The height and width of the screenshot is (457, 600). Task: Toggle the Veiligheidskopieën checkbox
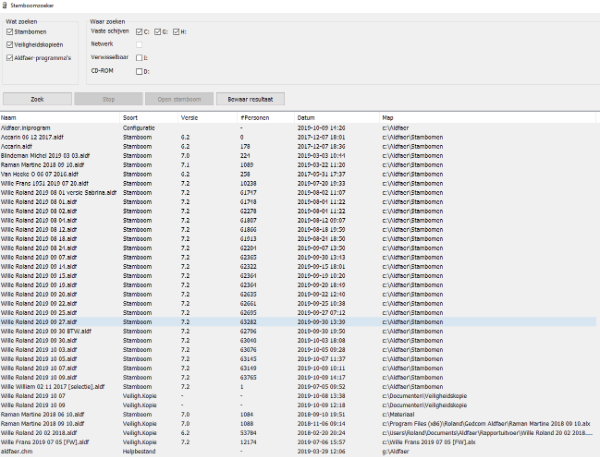10,45
